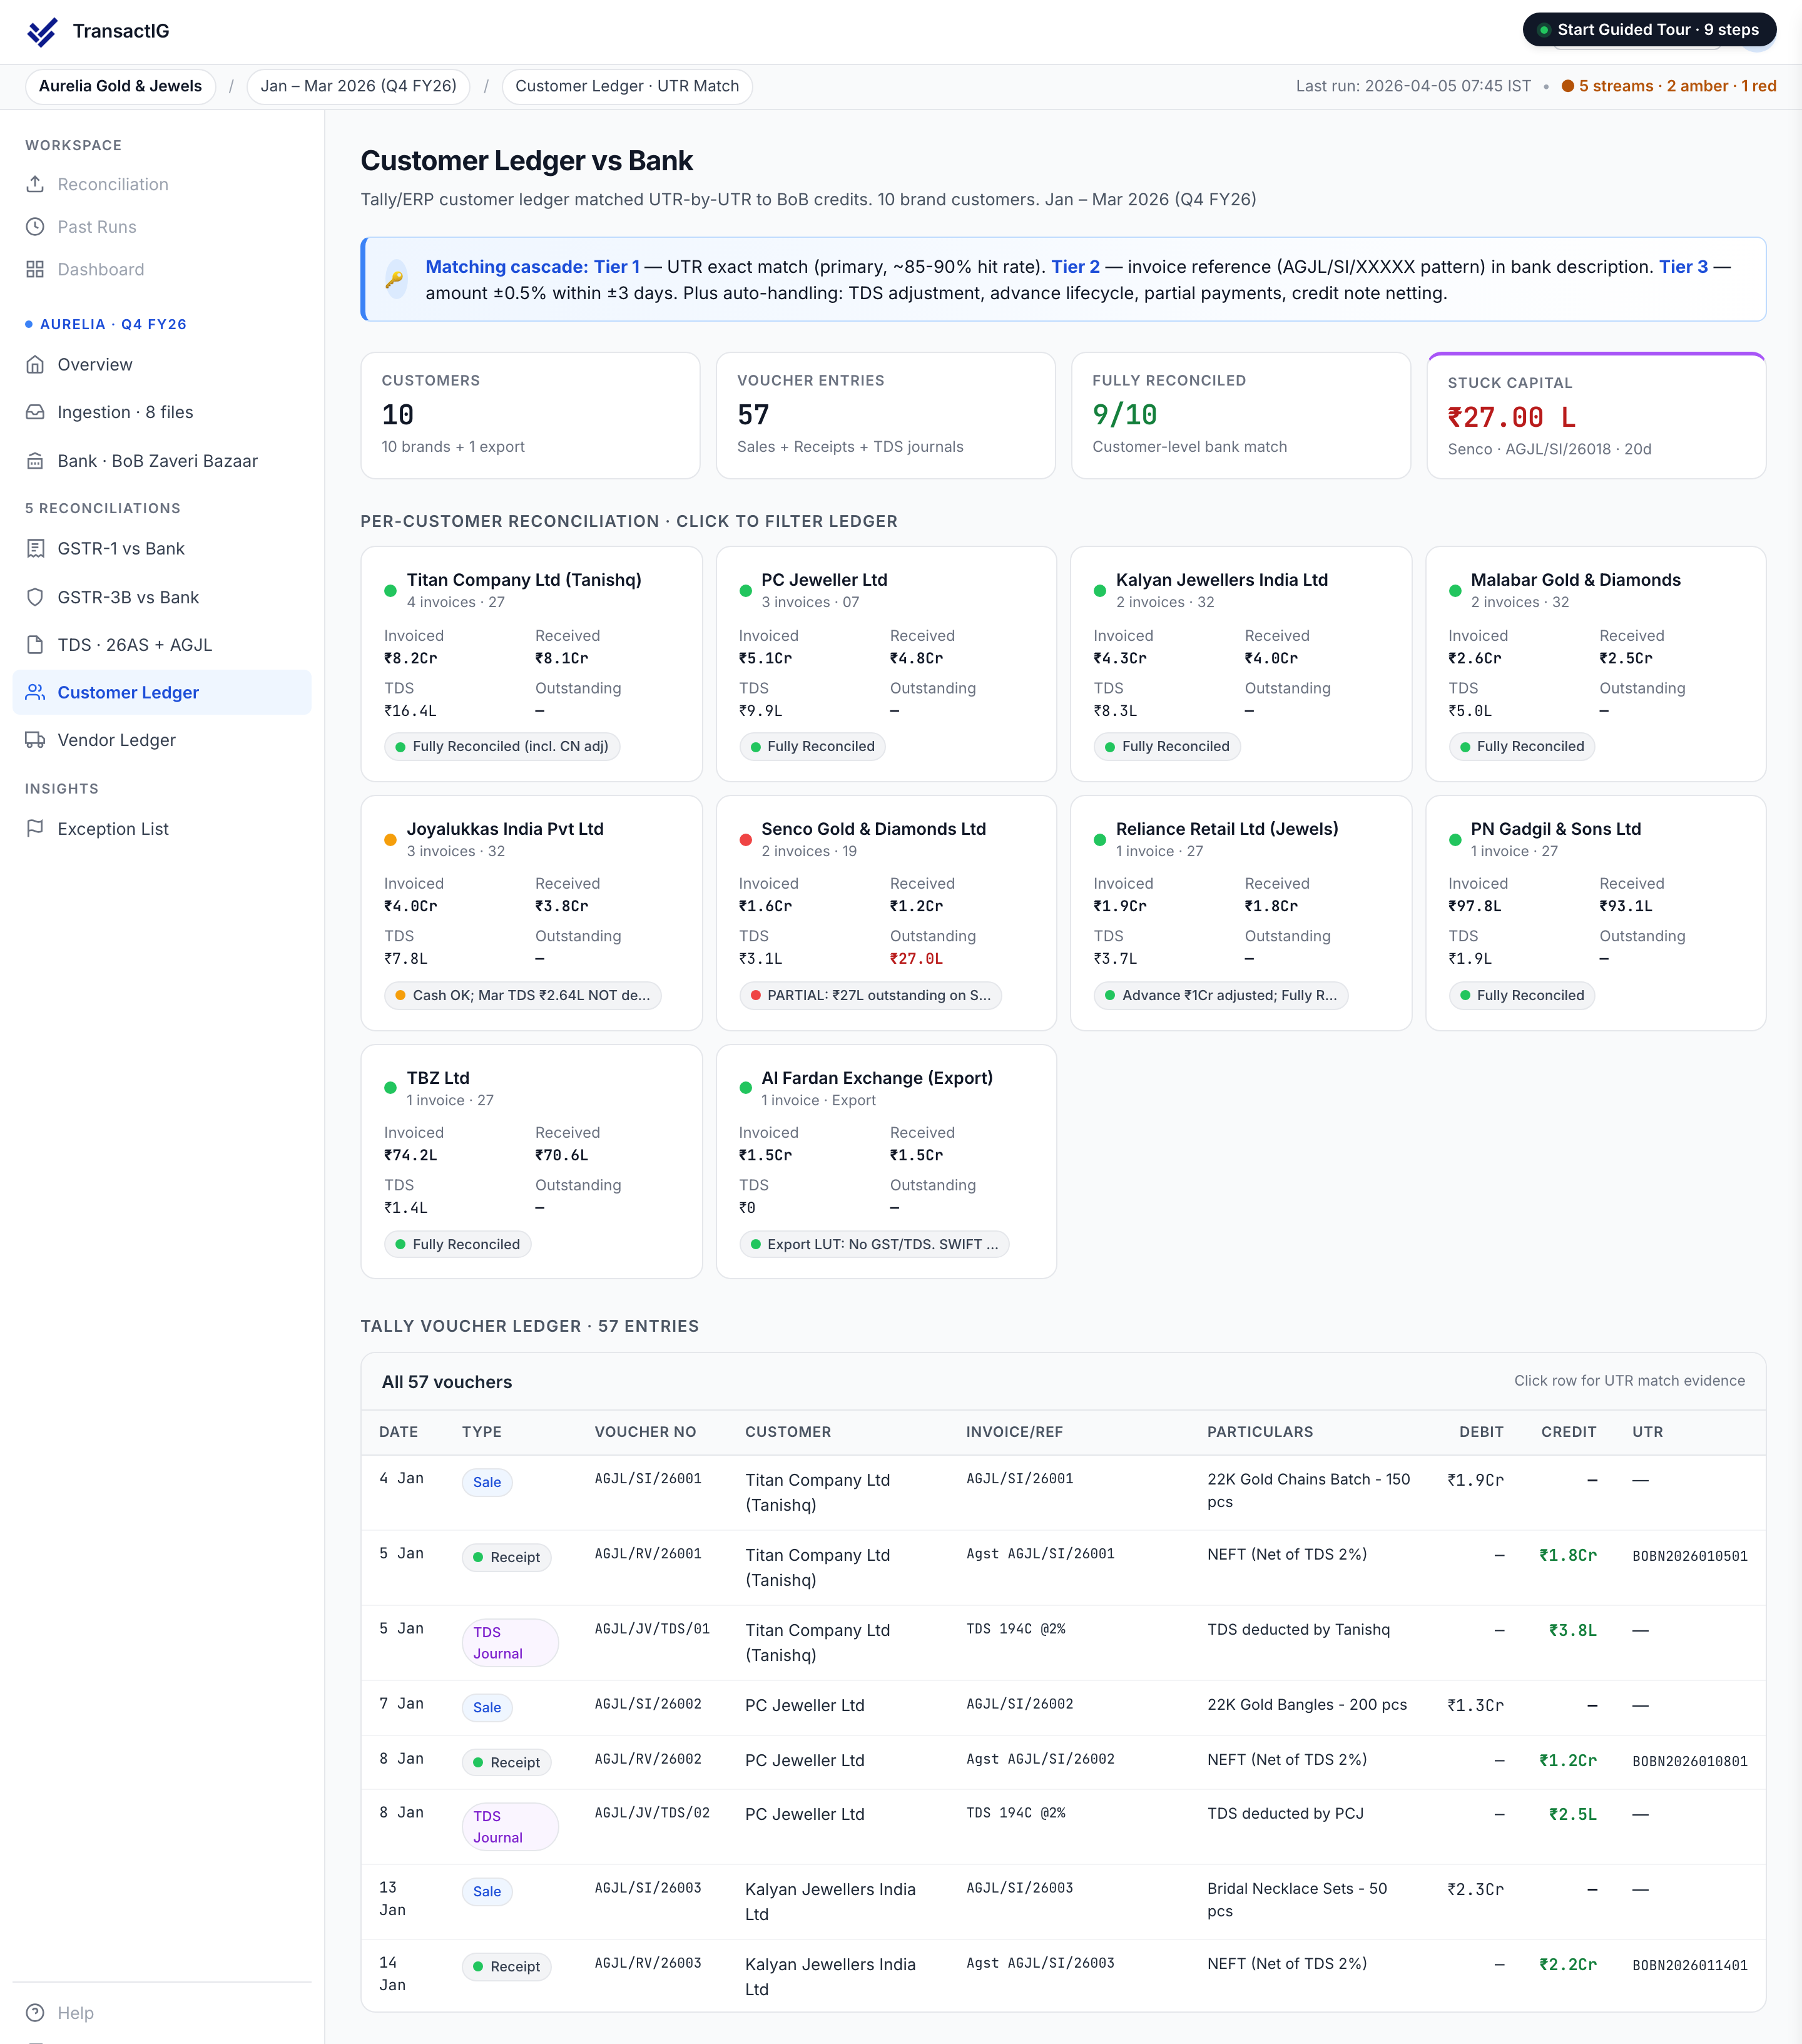Click the Vendor Ledger truck icon
This screenshot has height=2044, width=1802.
click(x=35, y=740)
